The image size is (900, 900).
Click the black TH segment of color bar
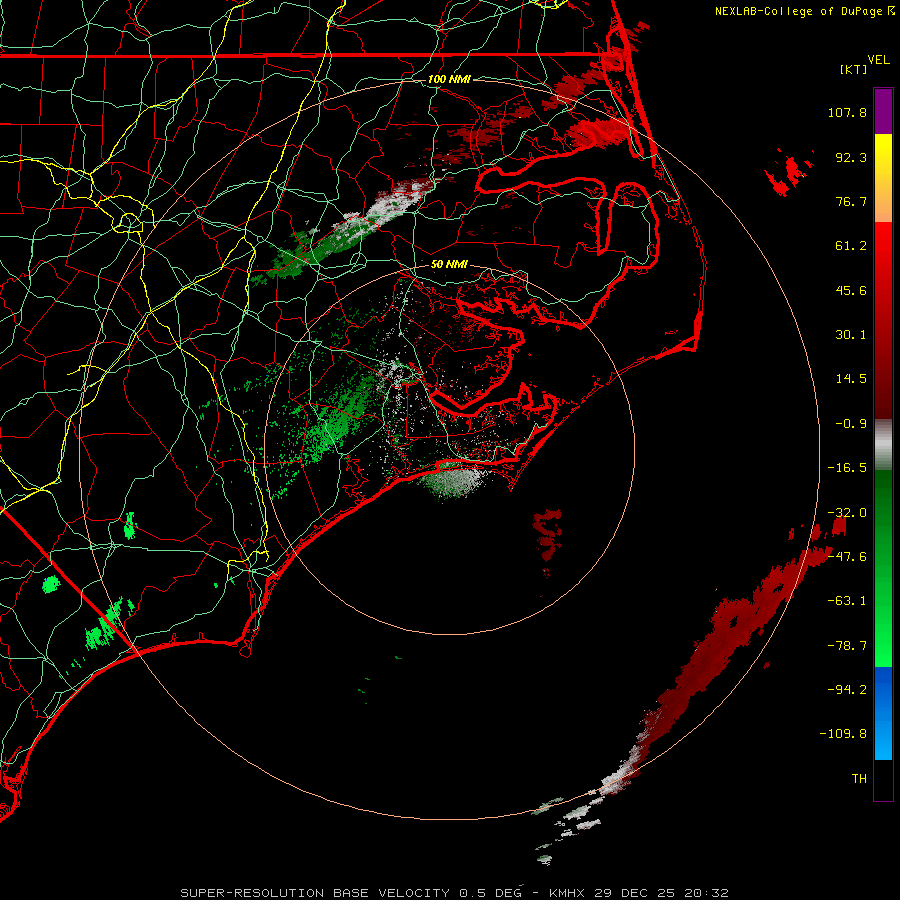tap(883, 779)
